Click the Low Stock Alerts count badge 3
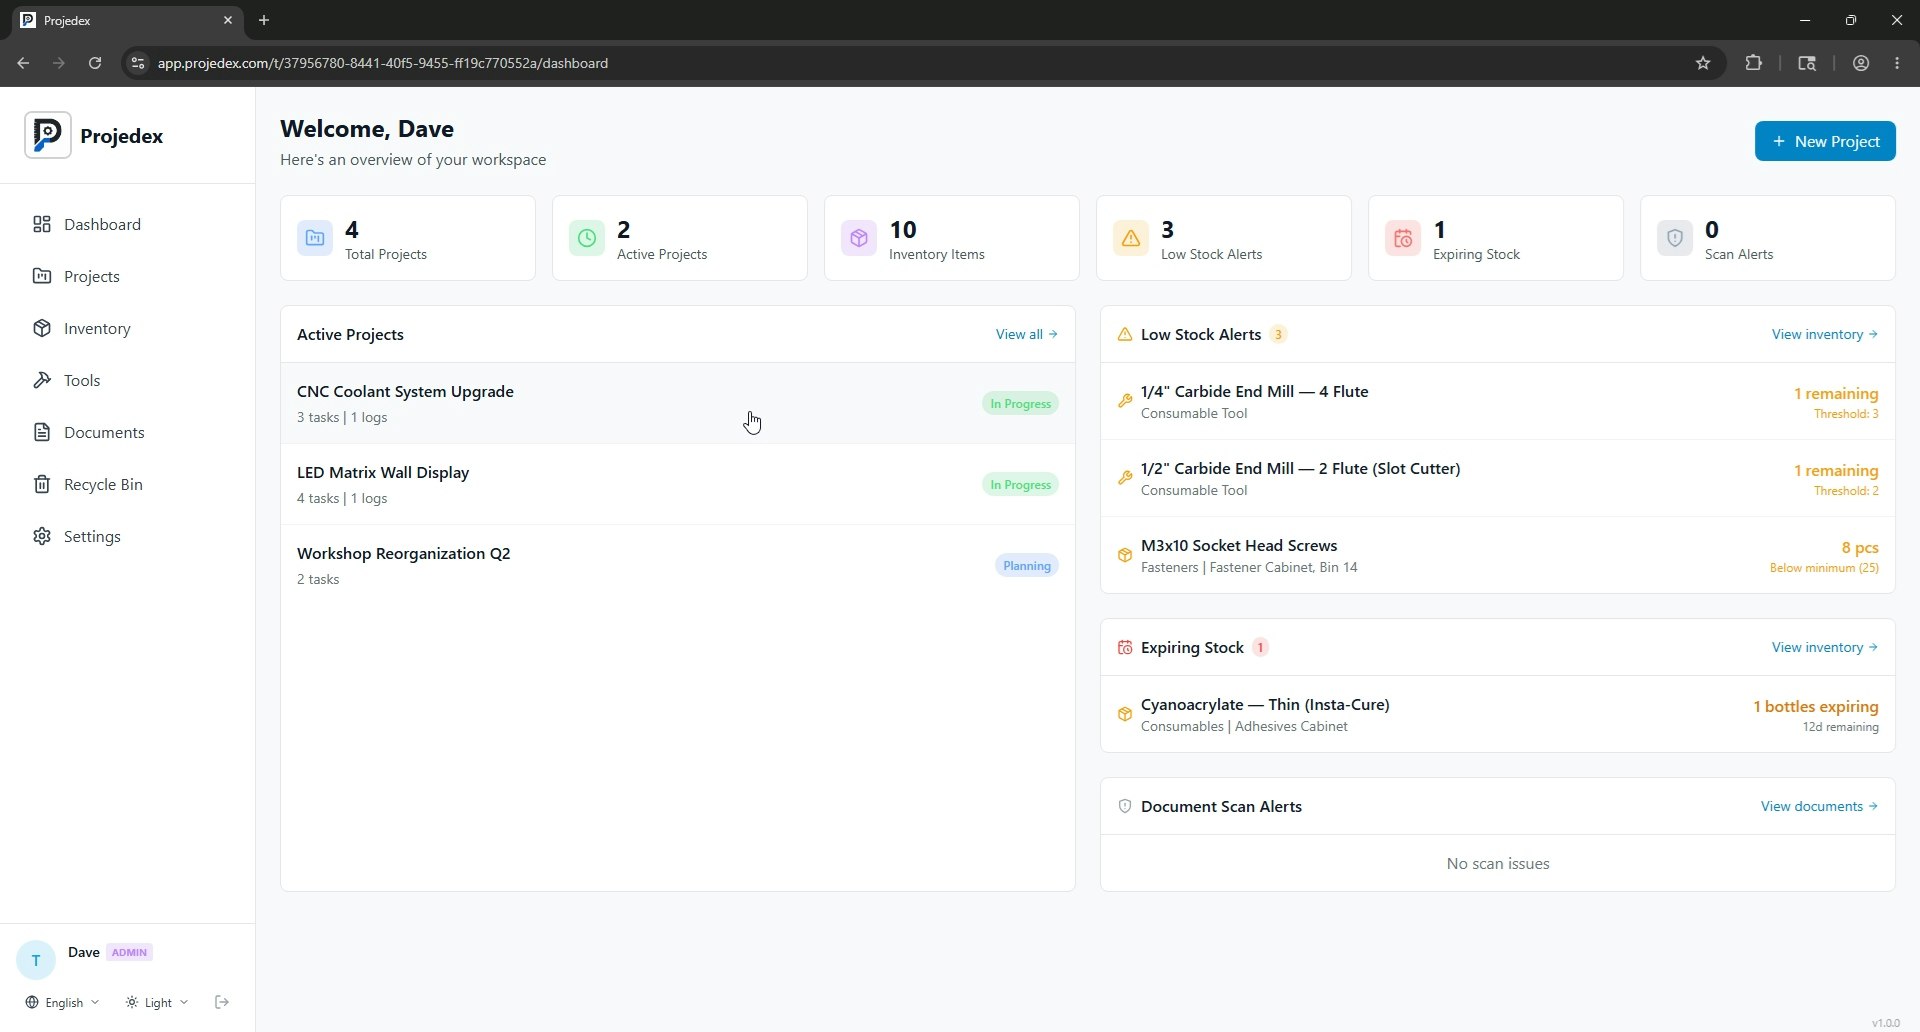1920x1032 pixels. (x=1278, y=334)
